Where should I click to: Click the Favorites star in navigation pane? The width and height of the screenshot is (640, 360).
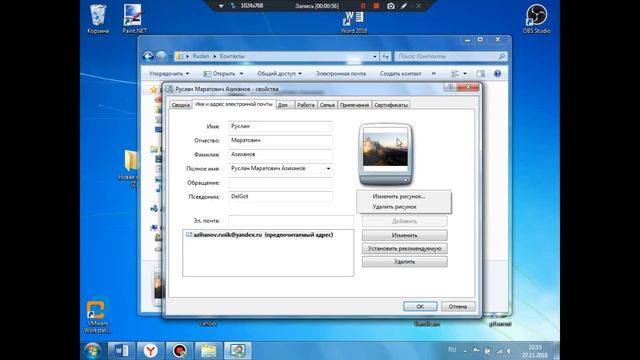[153, 89]
